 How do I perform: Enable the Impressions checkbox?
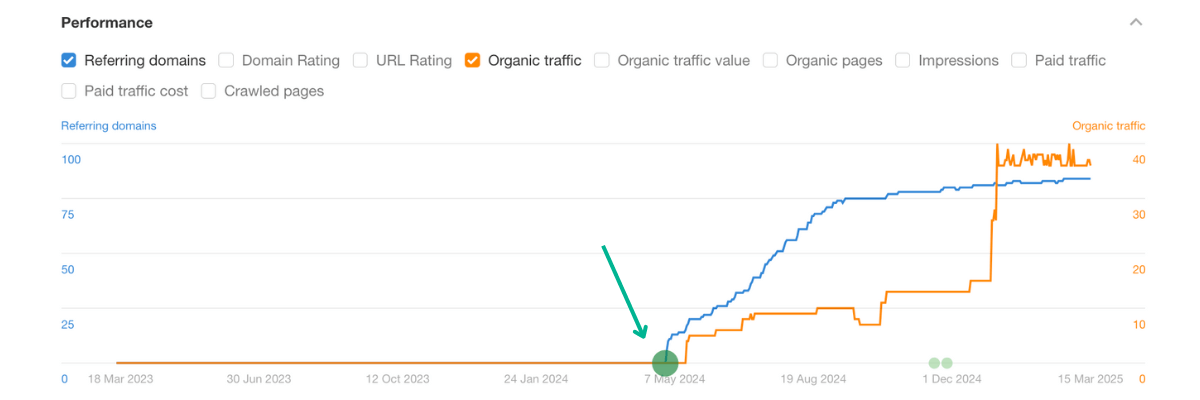point(902,60)
